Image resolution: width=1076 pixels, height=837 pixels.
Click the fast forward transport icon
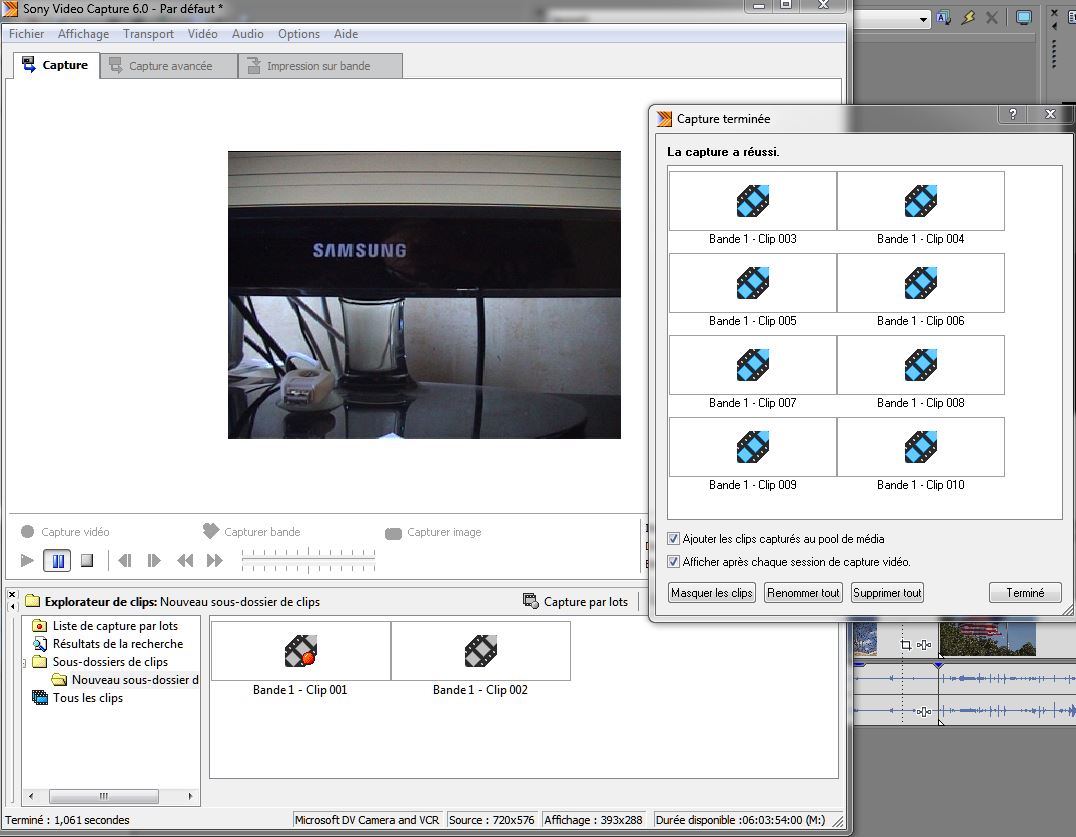point(214,561)
